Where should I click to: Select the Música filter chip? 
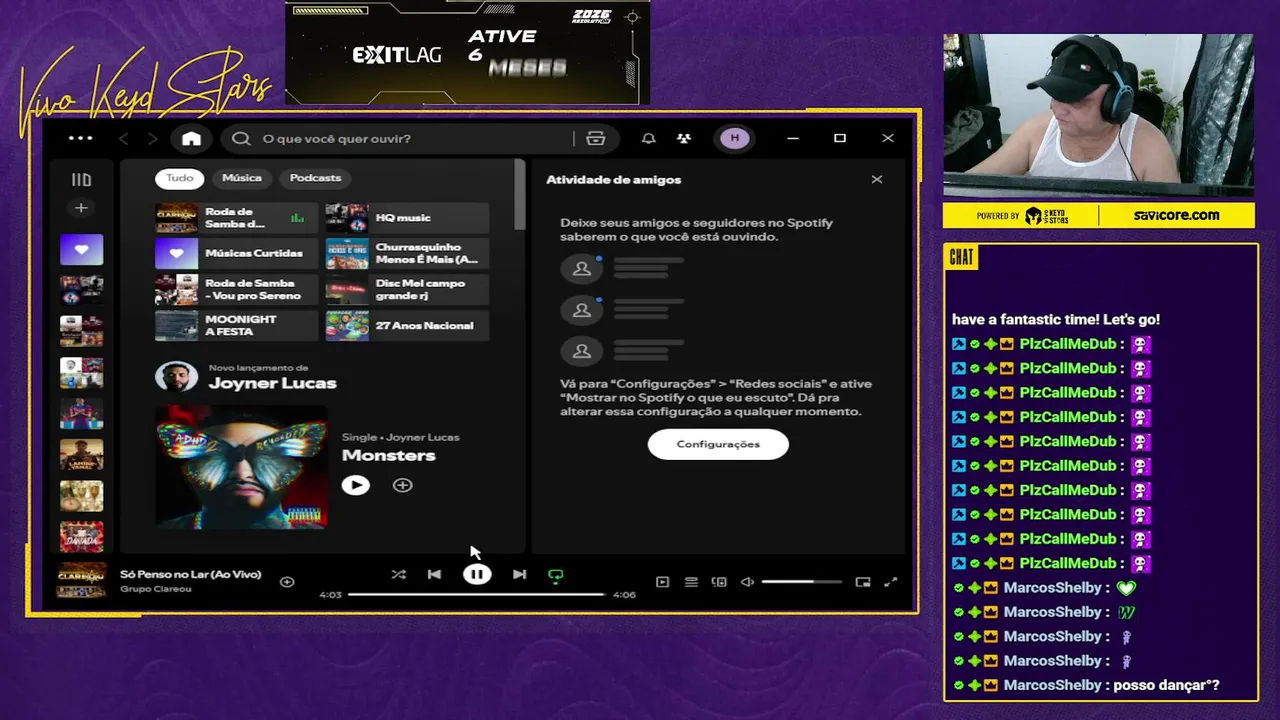coord(242,178)
